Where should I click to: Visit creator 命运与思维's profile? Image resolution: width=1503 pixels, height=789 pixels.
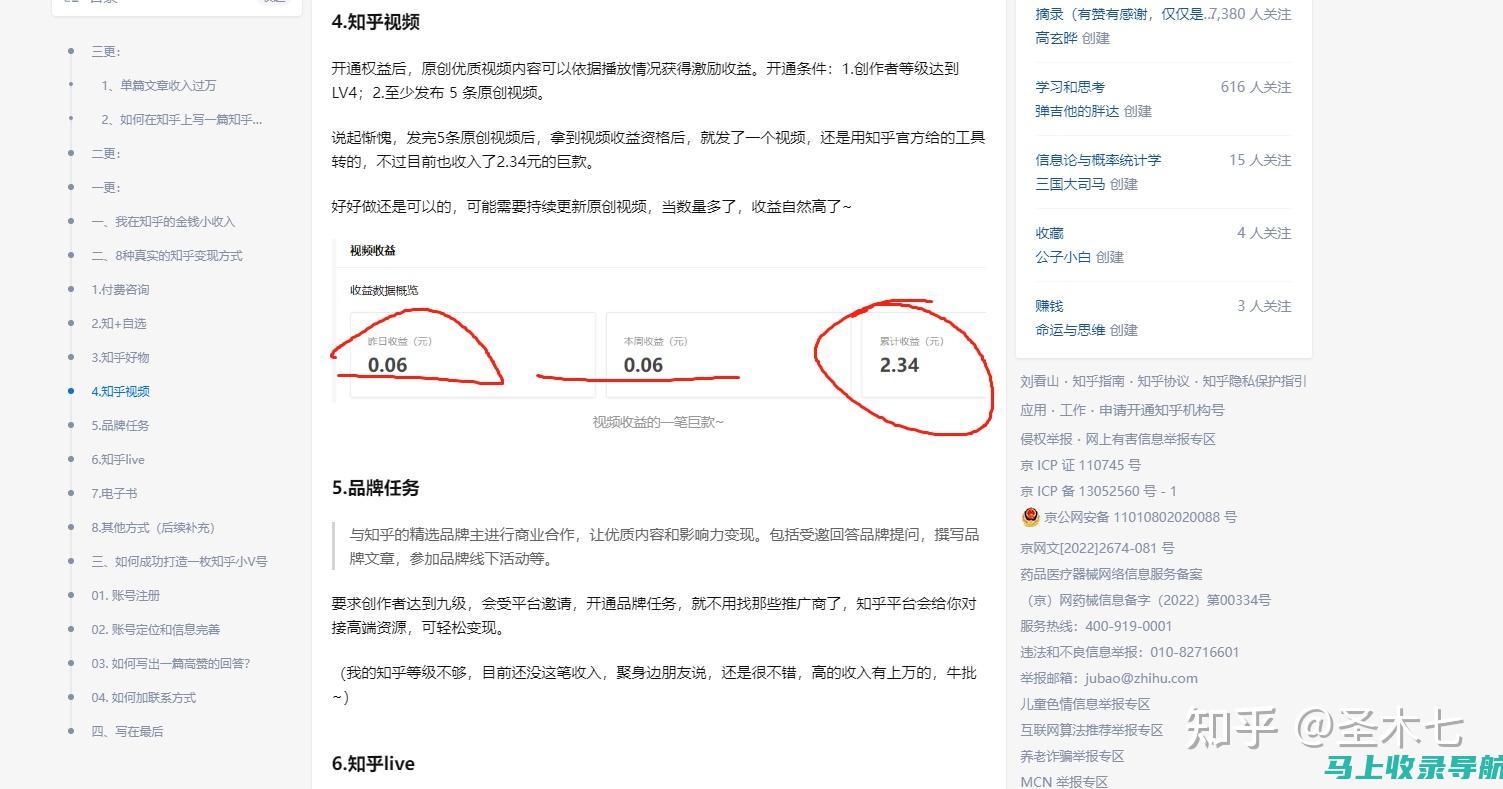1070,330
